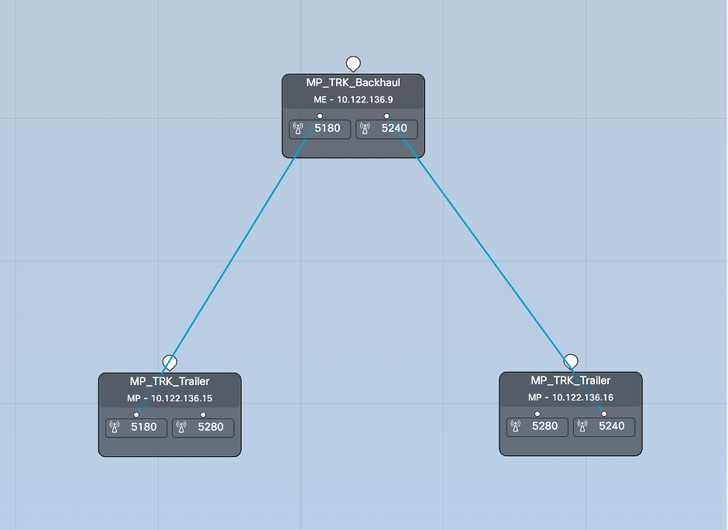728x530 pixels.
Task: Select MP_TRK_Trailer title at 10.122.136.16
Action: [571, 381]
